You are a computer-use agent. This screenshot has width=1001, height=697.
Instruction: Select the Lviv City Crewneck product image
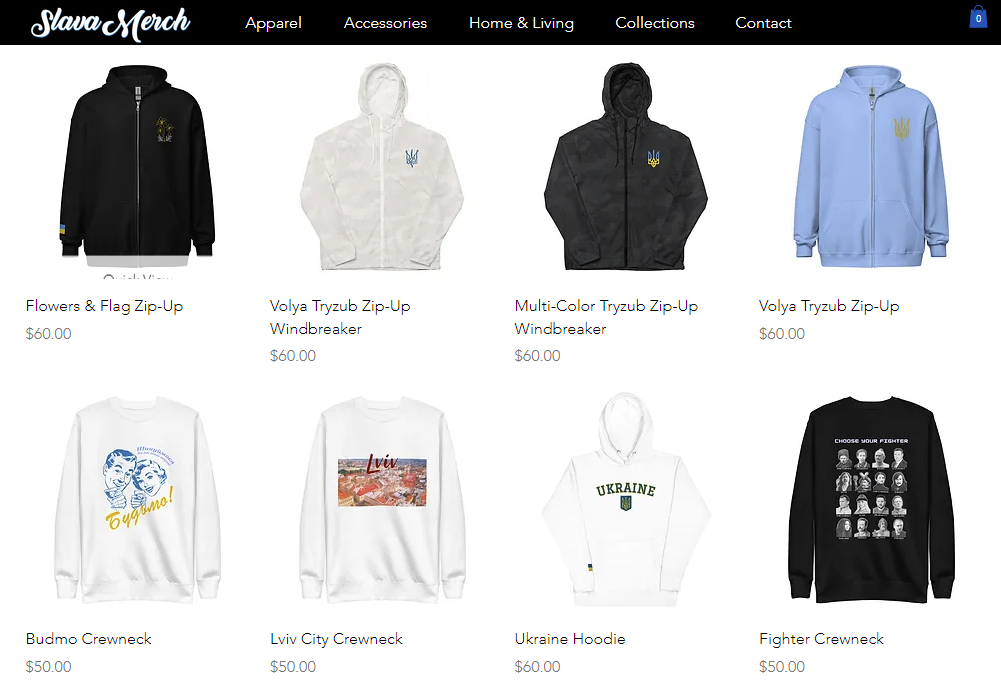point(382,500)
